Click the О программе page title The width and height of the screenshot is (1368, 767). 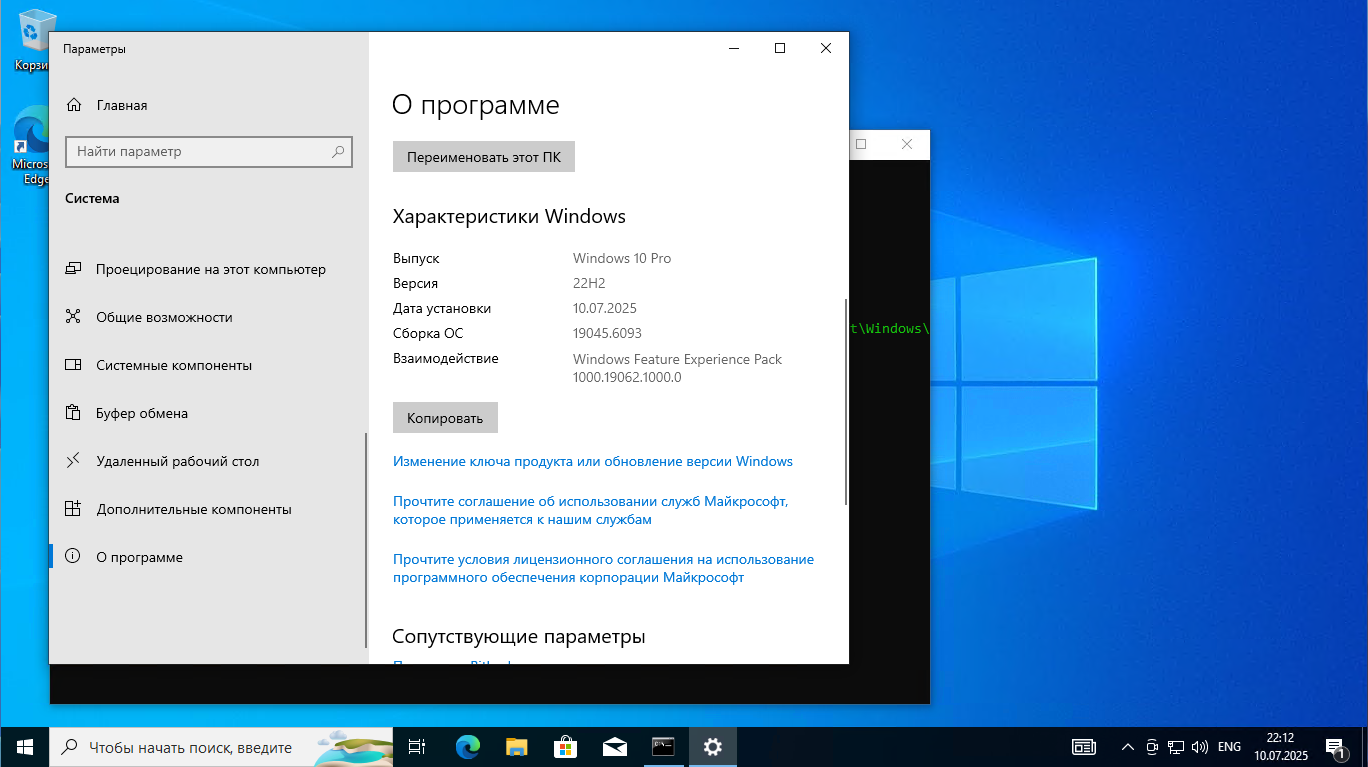click(476, 105)
